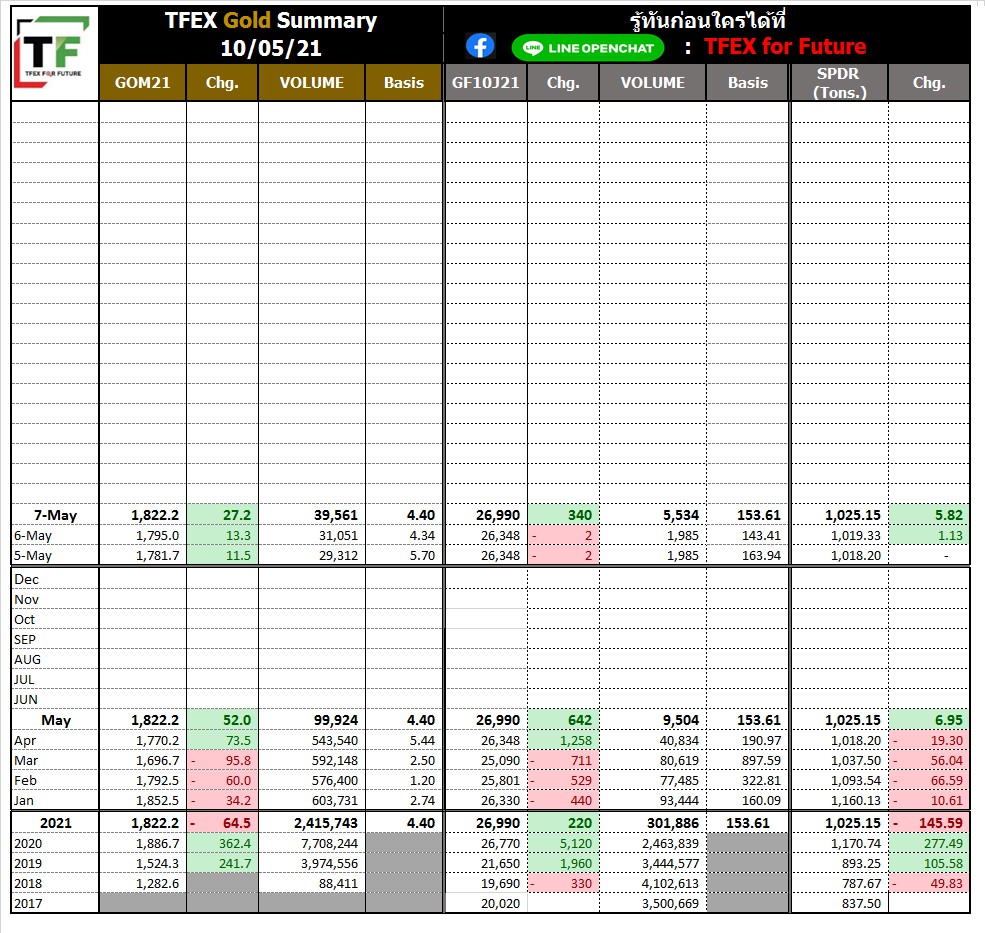
Task: Click SPDR value 1,019.33
Action: coord(856,536)
